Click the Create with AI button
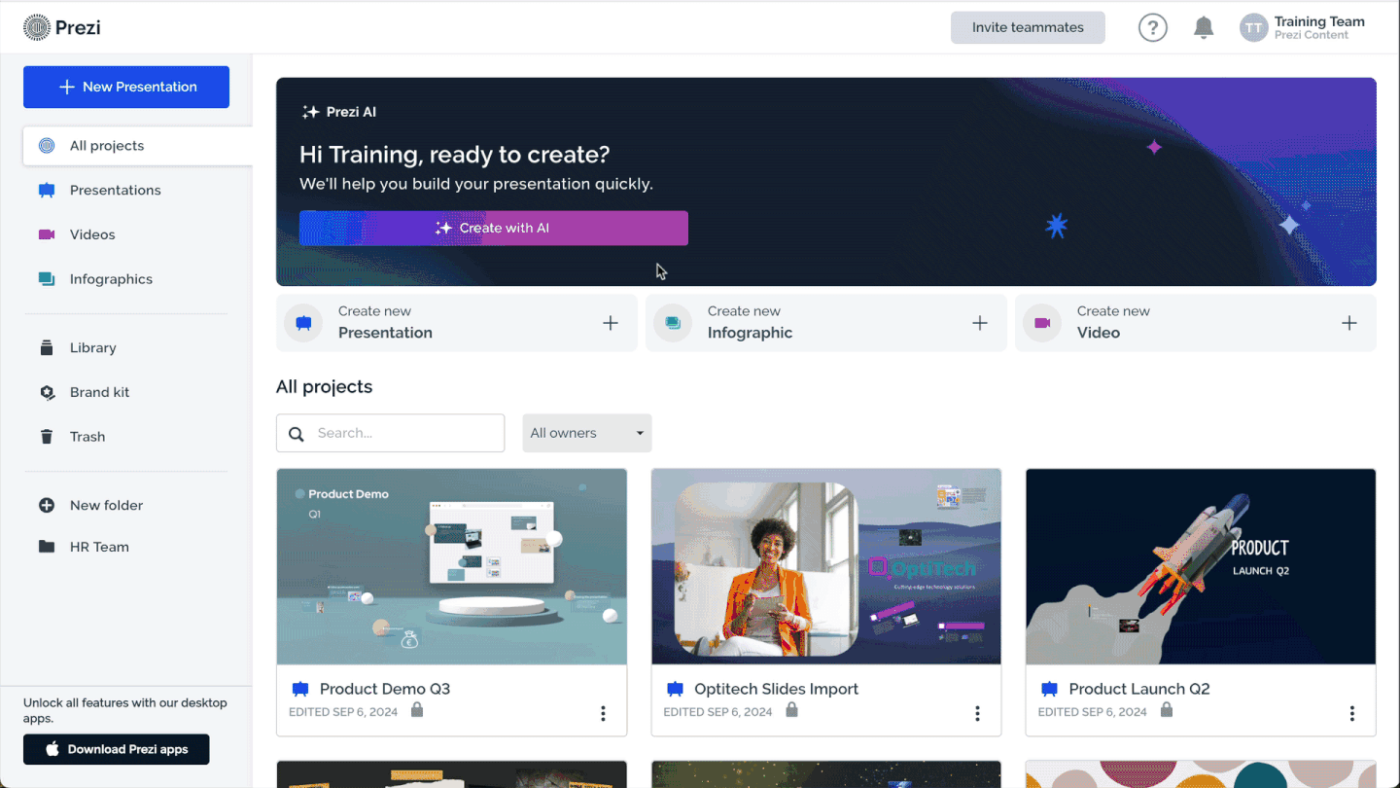The width and height of the screenshot is (1400, 788). (493, 228)
